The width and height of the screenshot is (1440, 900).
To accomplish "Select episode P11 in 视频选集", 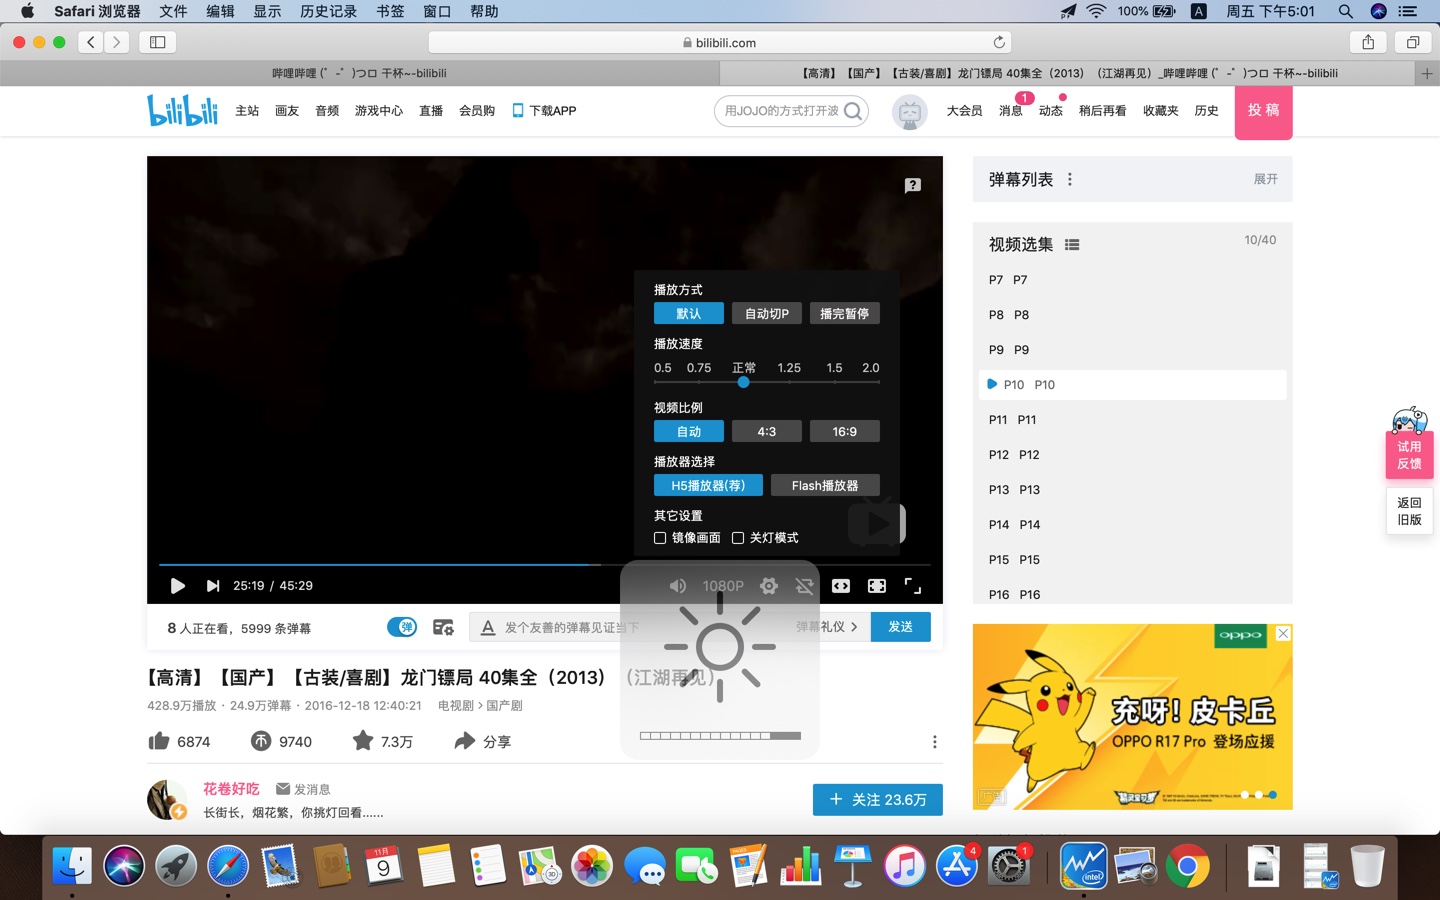I will (x=1132, y=420).
